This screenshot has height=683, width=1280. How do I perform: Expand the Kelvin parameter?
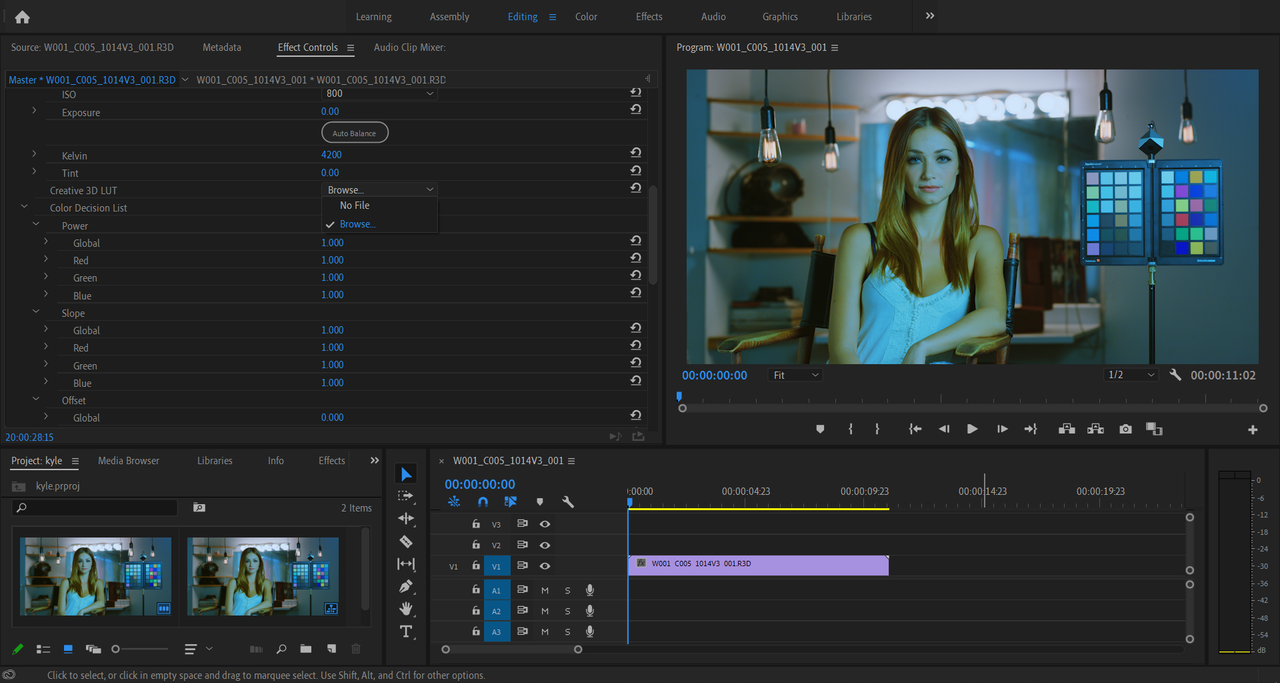click(x=34, y=155)
